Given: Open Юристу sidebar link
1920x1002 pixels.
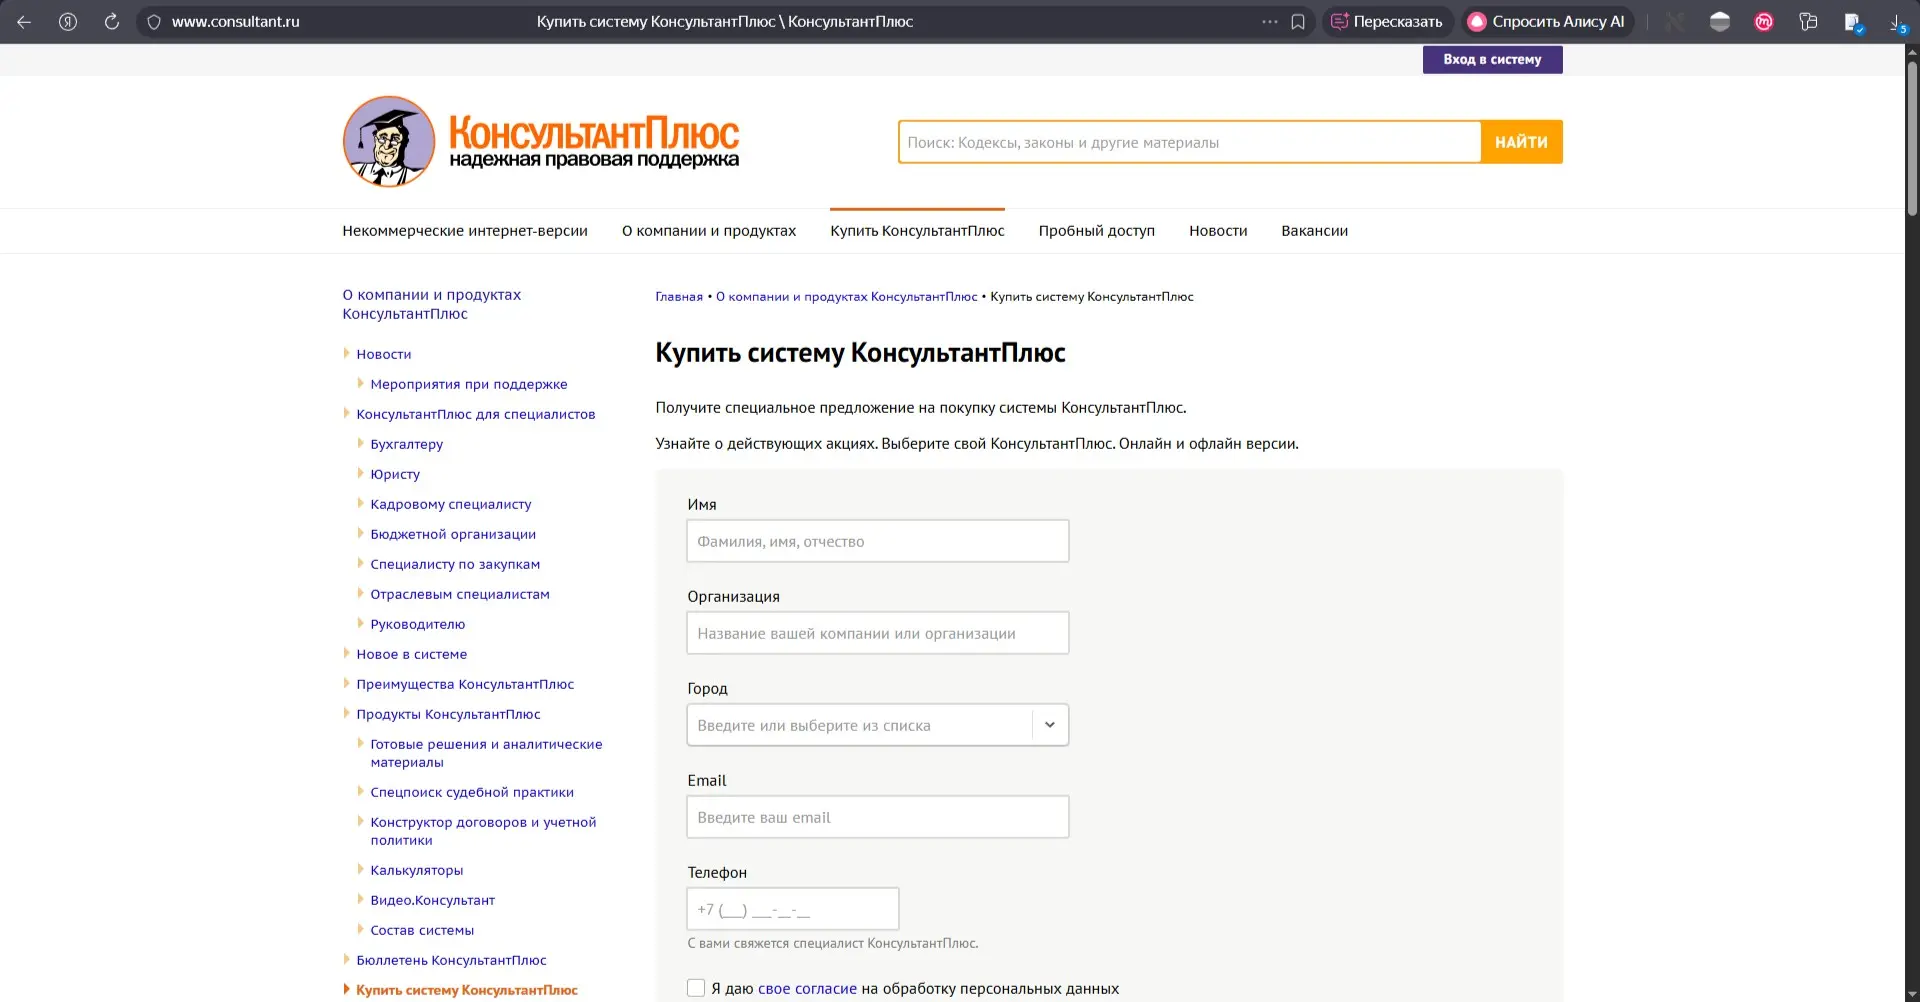Looking at the screenshot, I should click(395, 474).
